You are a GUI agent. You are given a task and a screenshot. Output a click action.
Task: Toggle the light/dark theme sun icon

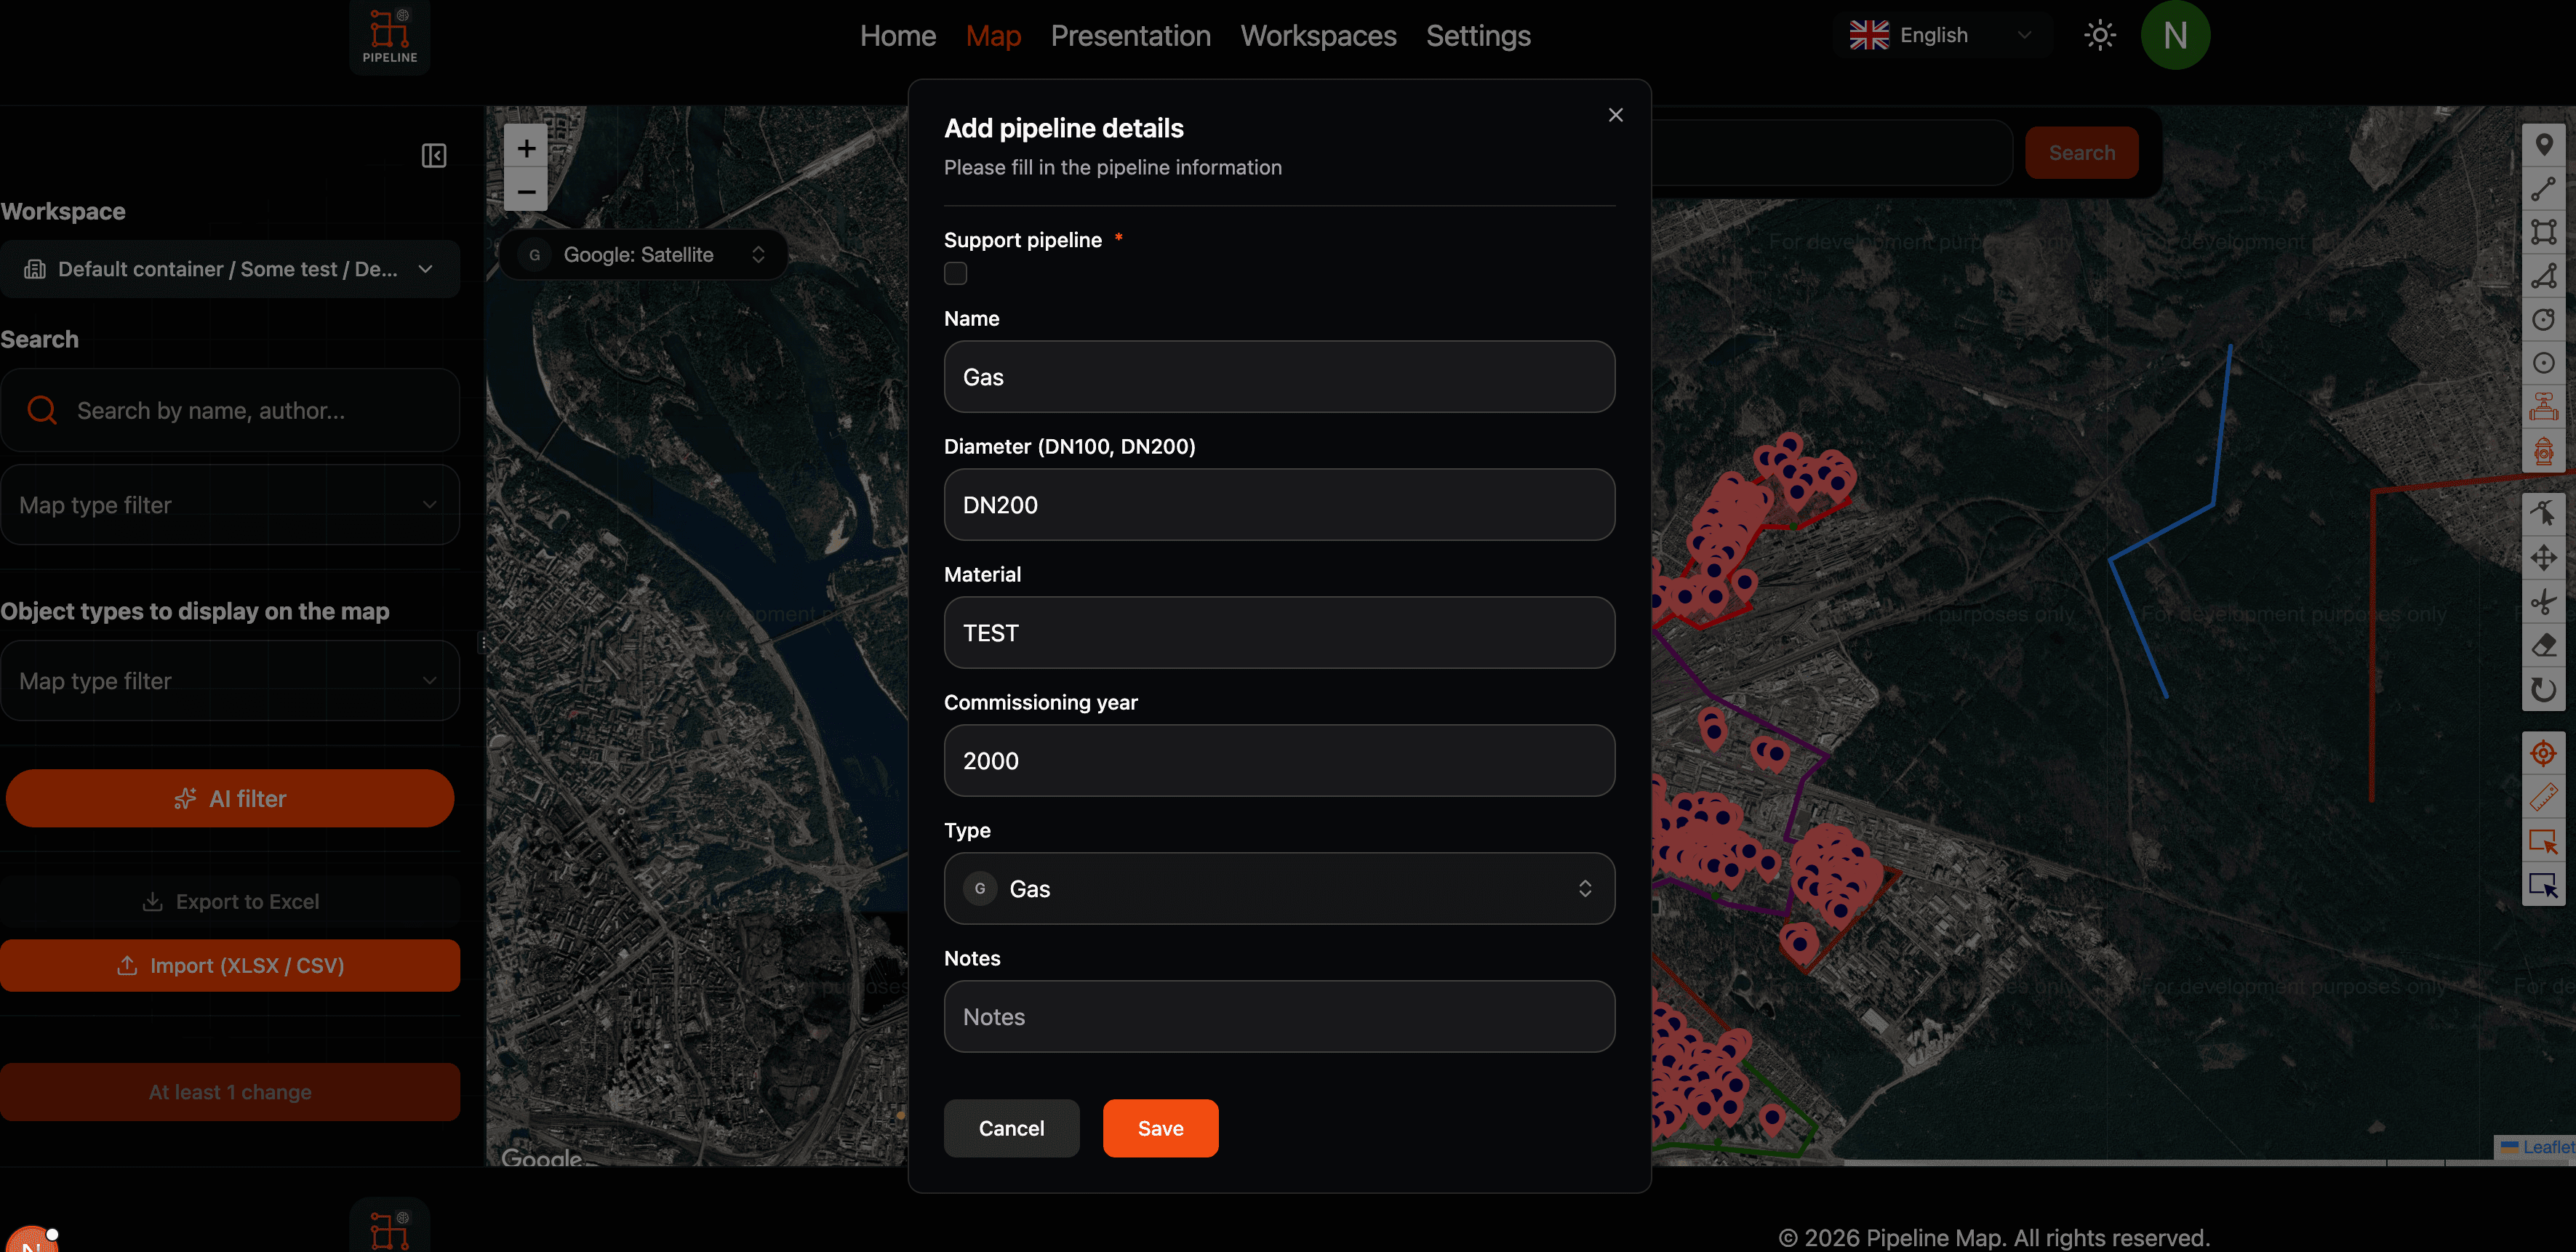click(2100, 36)
